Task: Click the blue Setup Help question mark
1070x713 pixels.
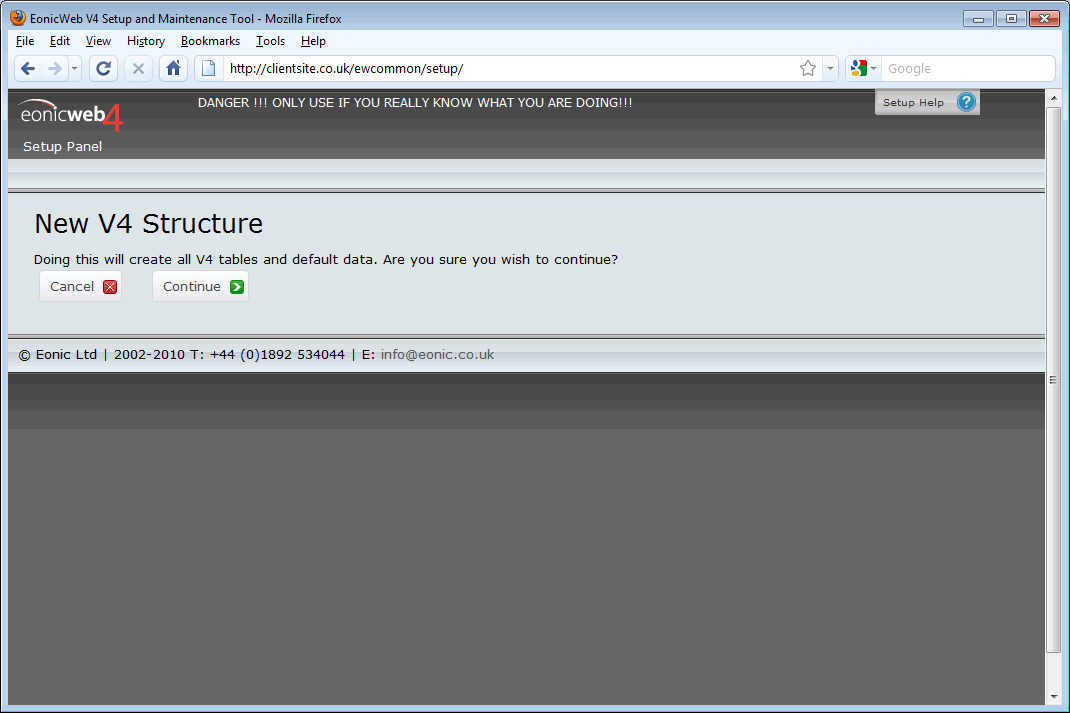Action: tap(966, 102)
